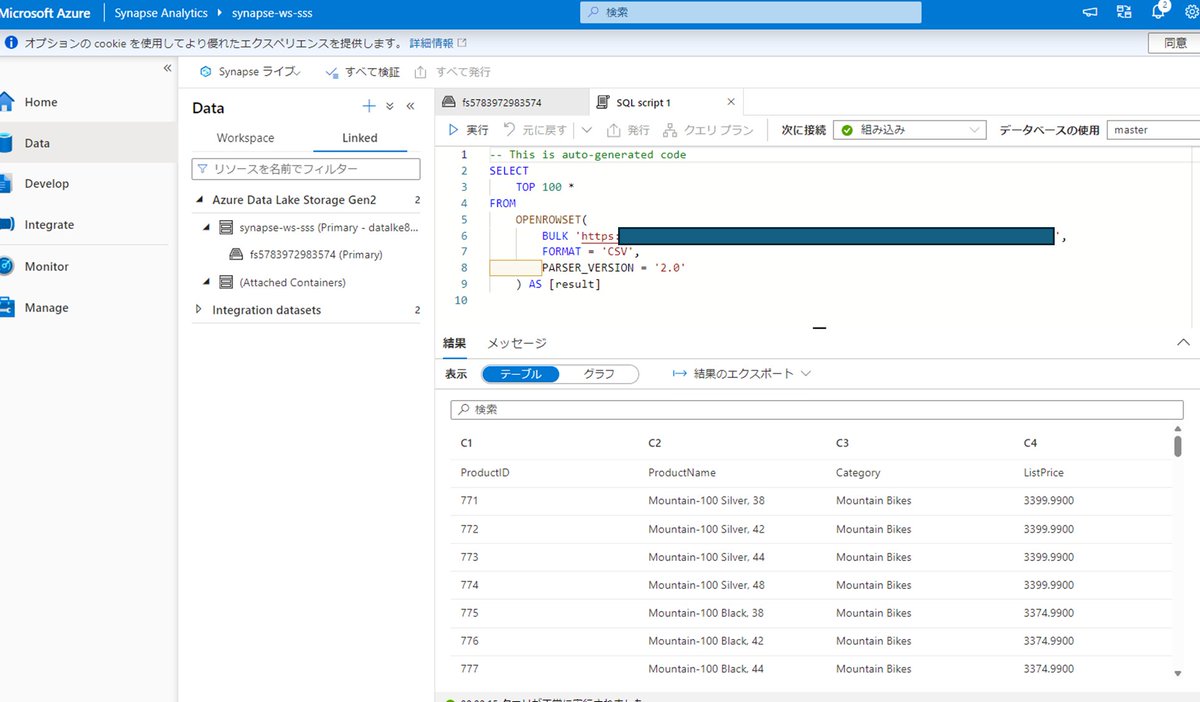Screen dimensions: 1200x702
Task: Collapse Azure Data Lake Storage Gen2 node
Action: (200, 200)
